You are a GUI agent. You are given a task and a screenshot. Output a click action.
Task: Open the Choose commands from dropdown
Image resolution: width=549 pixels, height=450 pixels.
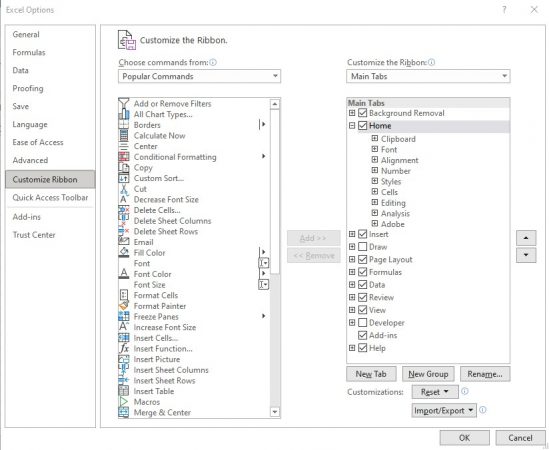click(199, 76)
